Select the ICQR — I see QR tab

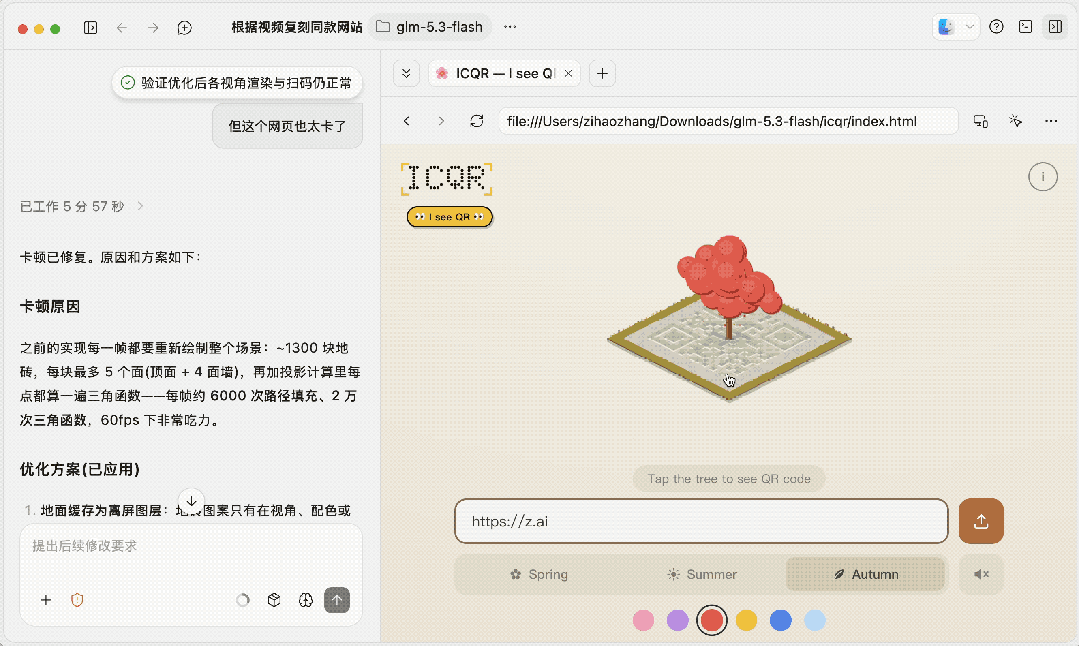pos(504,74)
